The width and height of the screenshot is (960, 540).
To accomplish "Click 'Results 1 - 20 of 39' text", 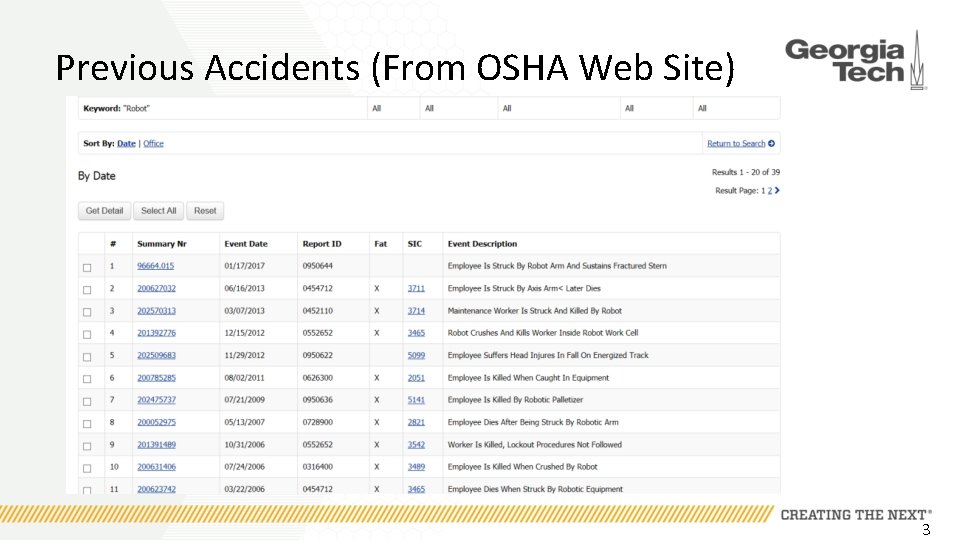I will click(746, 172).
